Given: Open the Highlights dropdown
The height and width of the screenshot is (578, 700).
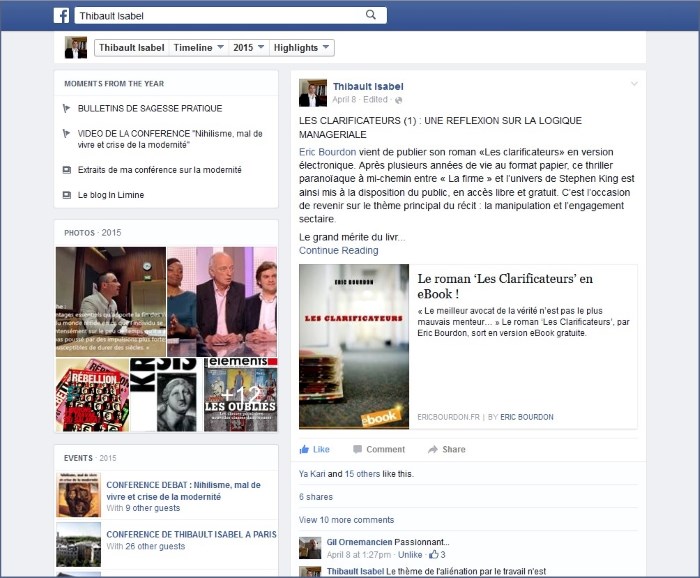Looking at the screenshot, I should pos(301,48).
